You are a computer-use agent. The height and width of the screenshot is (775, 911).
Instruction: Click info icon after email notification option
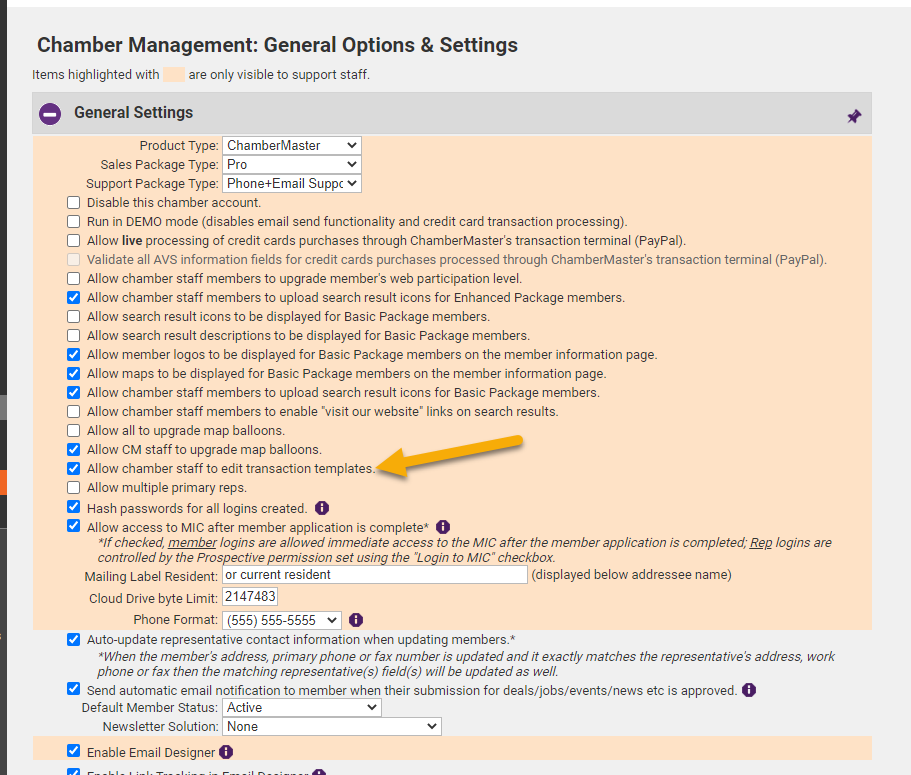(749, 690)
